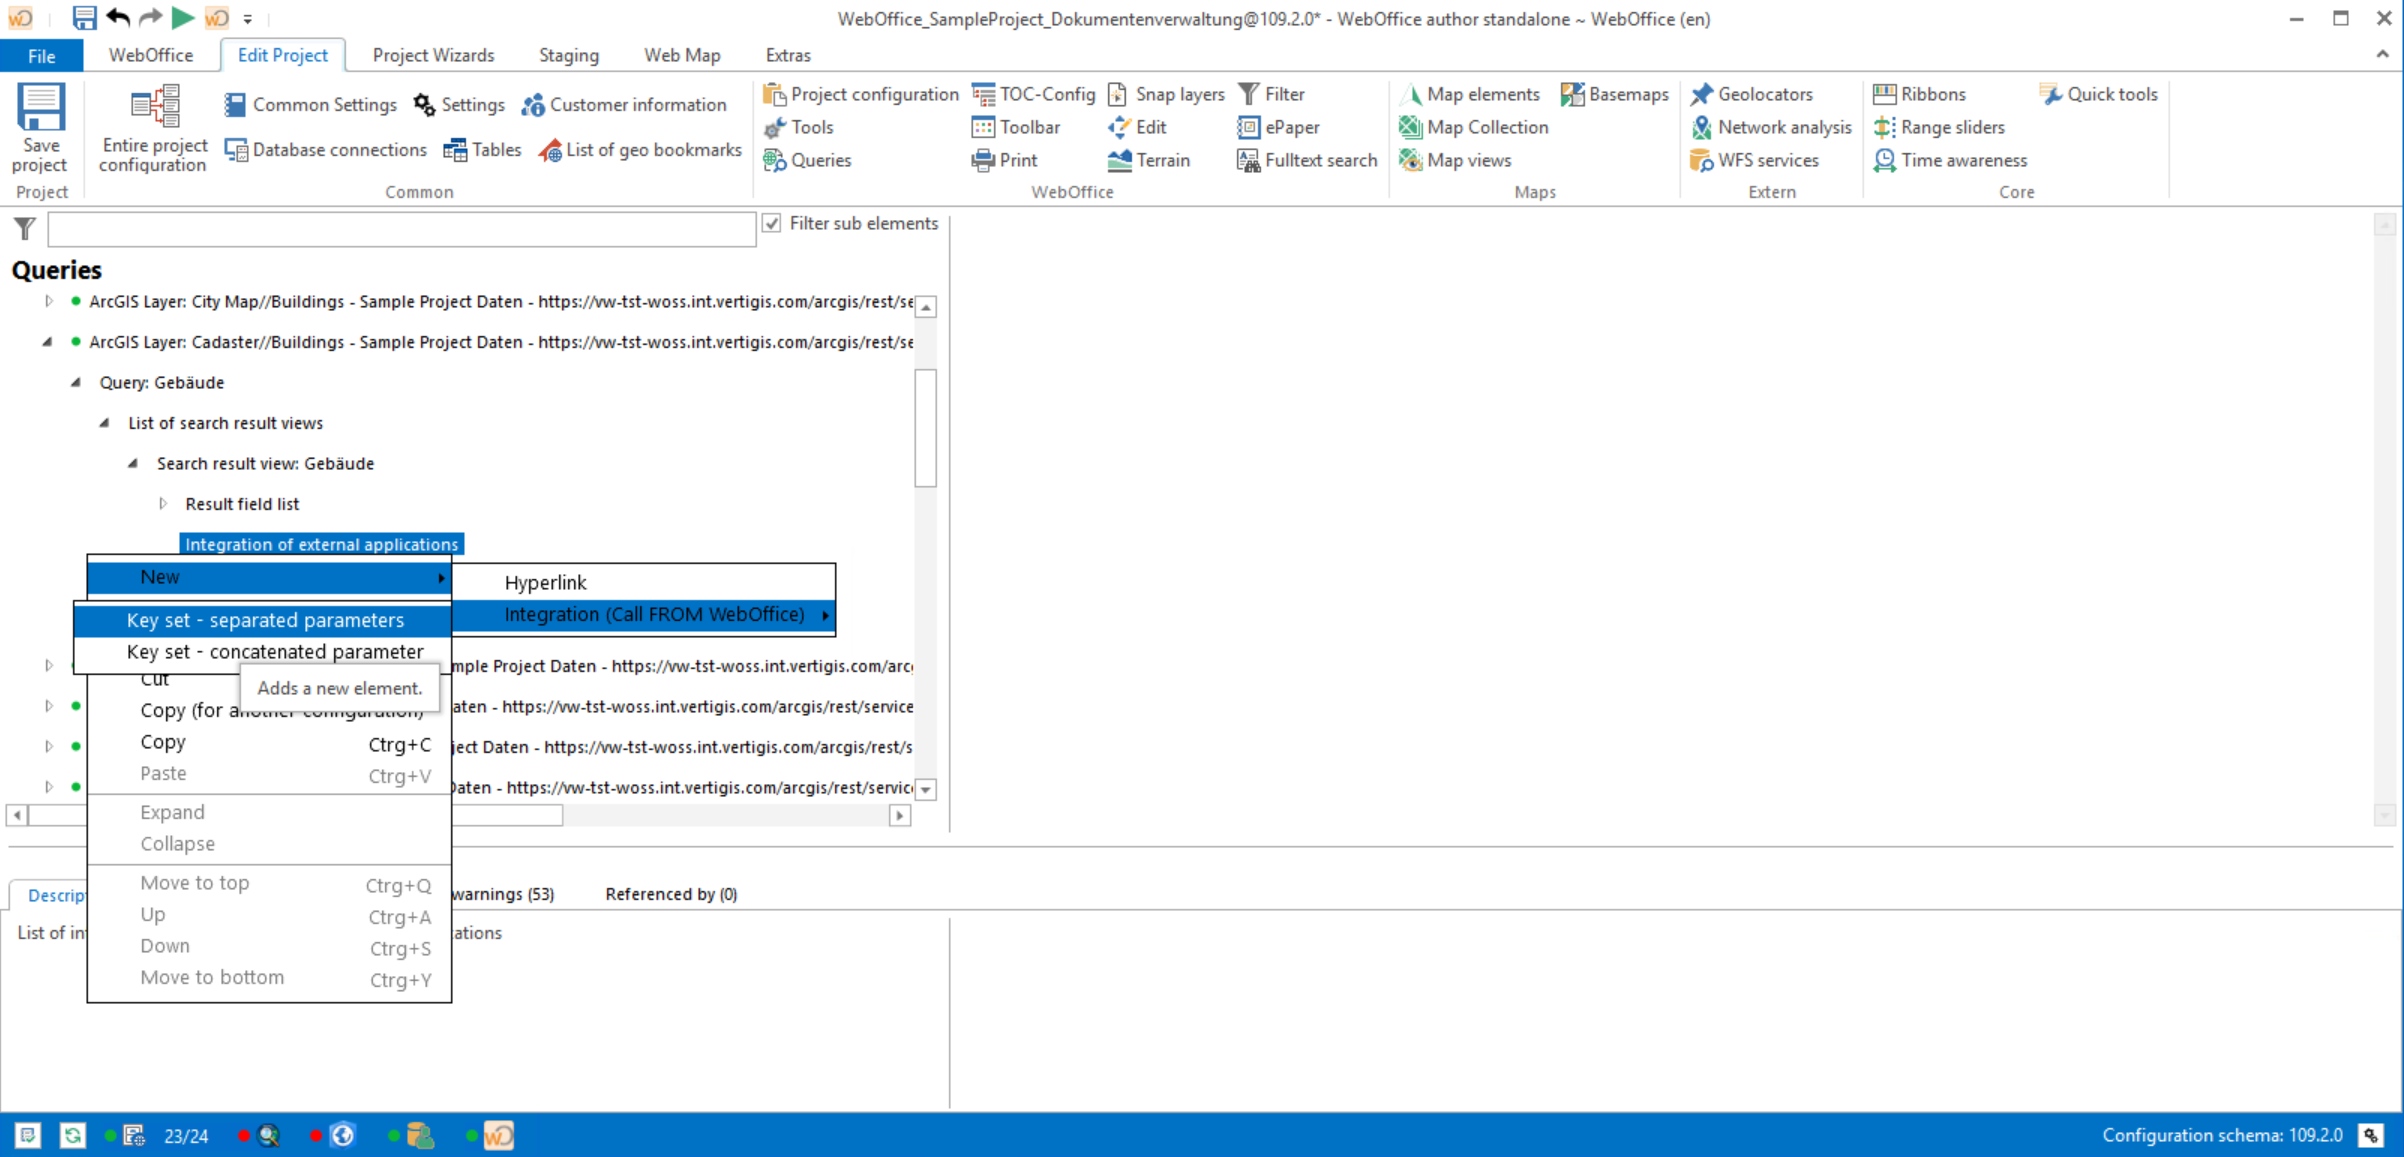Image resolution: width=2404 pixels, height=1157 pixels.
Task: Click the Fulltext search icon
Action: [1247, 160]
